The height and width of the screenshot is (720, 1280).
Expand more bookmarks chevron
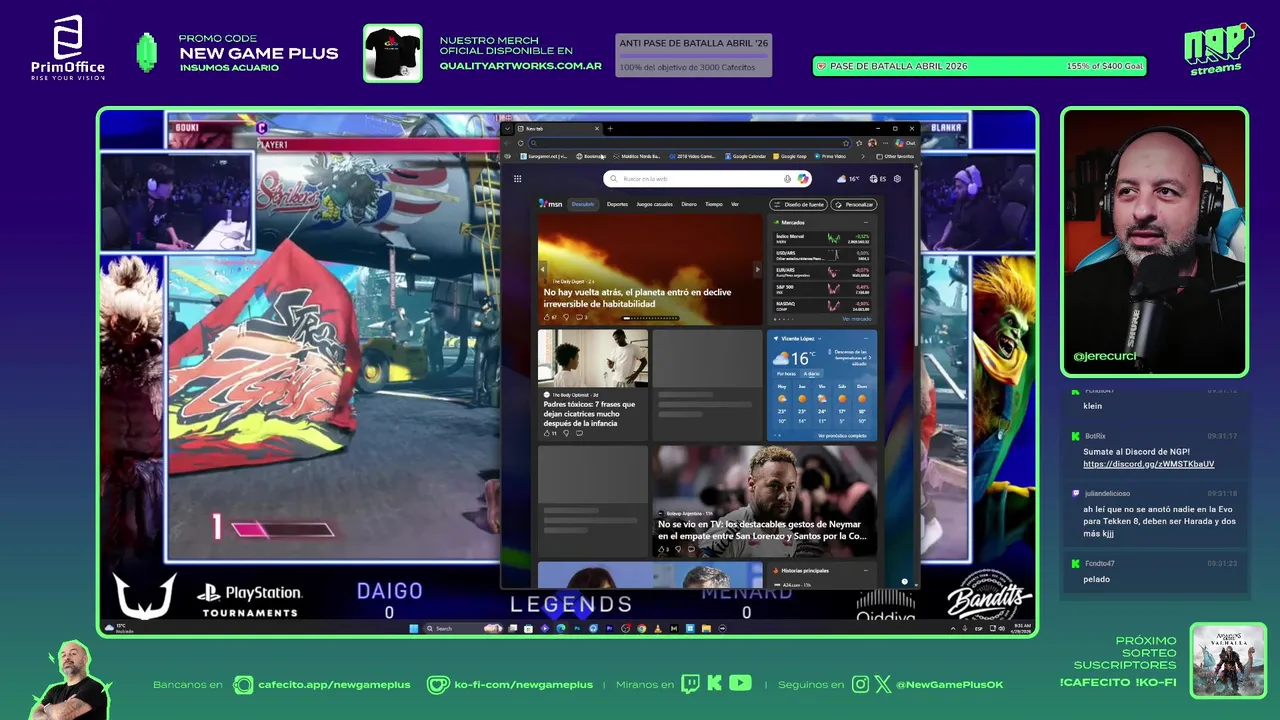(x=862, y=156)
